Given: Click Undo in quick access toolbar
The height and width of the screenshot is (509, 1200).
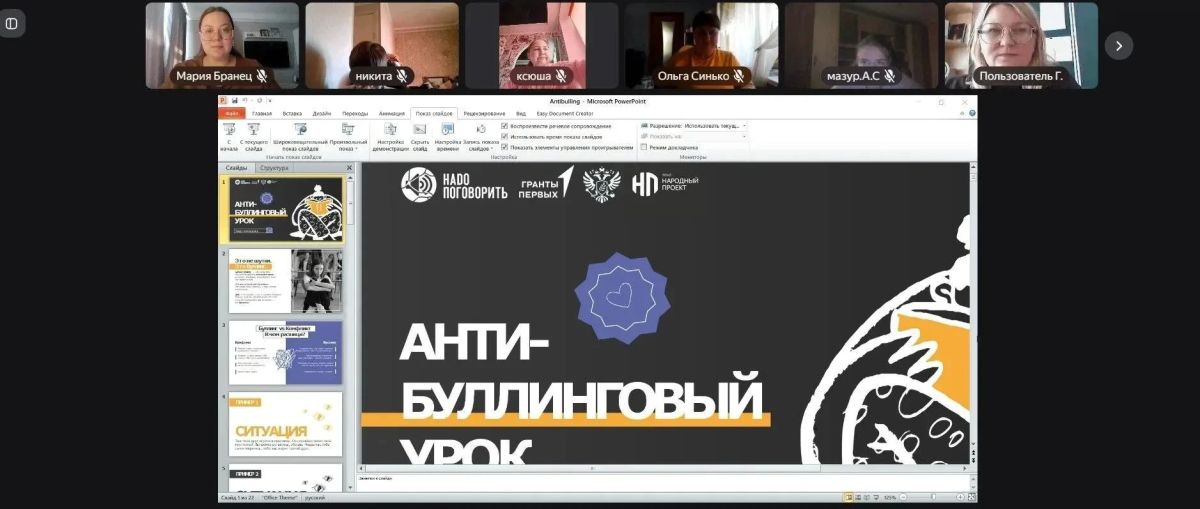Looking at the screenshot, I should (x=245, y=101).
